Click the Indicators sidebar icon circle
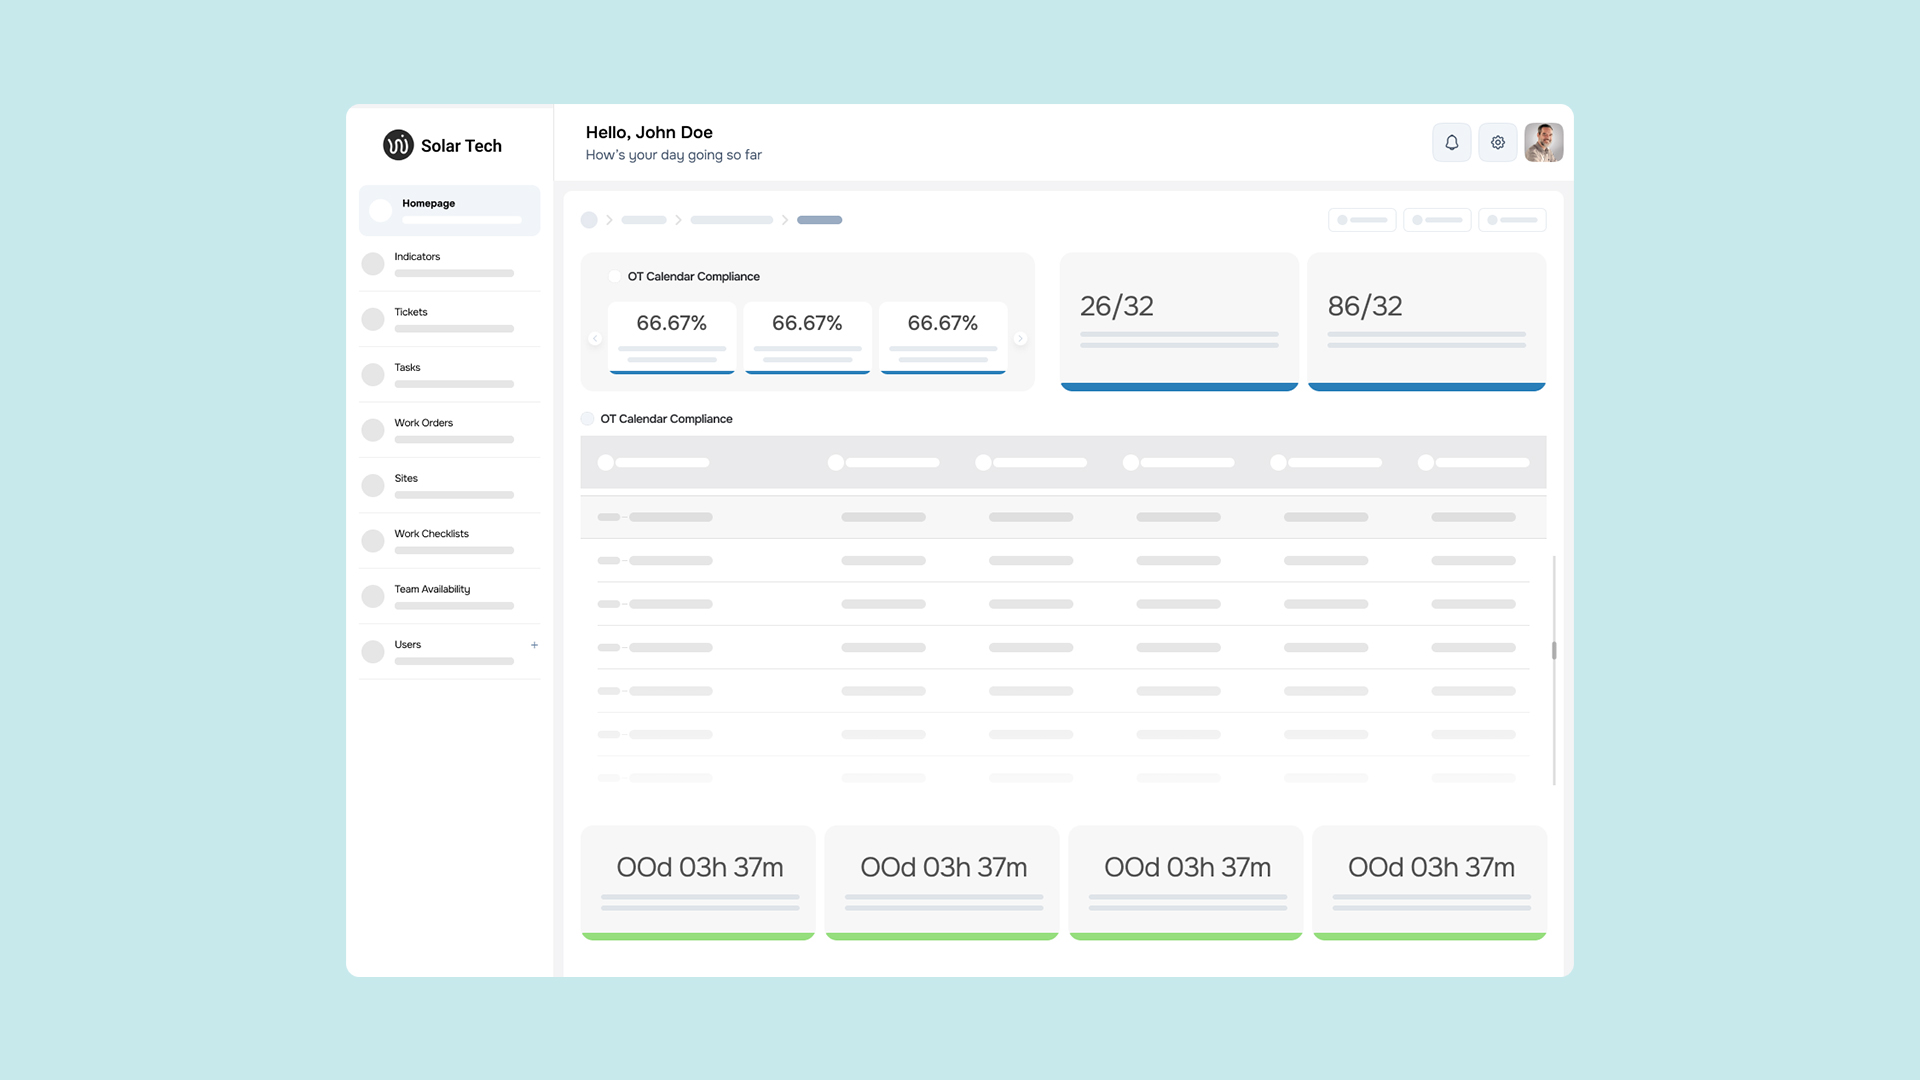This screenshot has height=1080, width=1920. pos(373,264)
